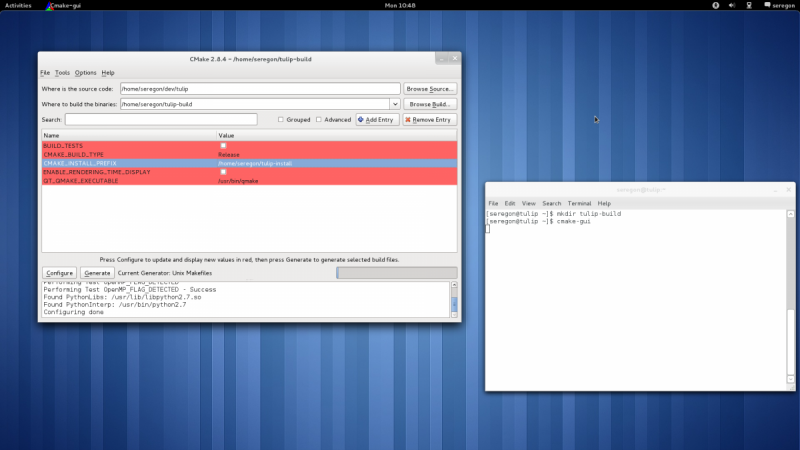Select the CMAKE_BUILD_TYPE row
The image size is (800, 450).
coord(249,155)
